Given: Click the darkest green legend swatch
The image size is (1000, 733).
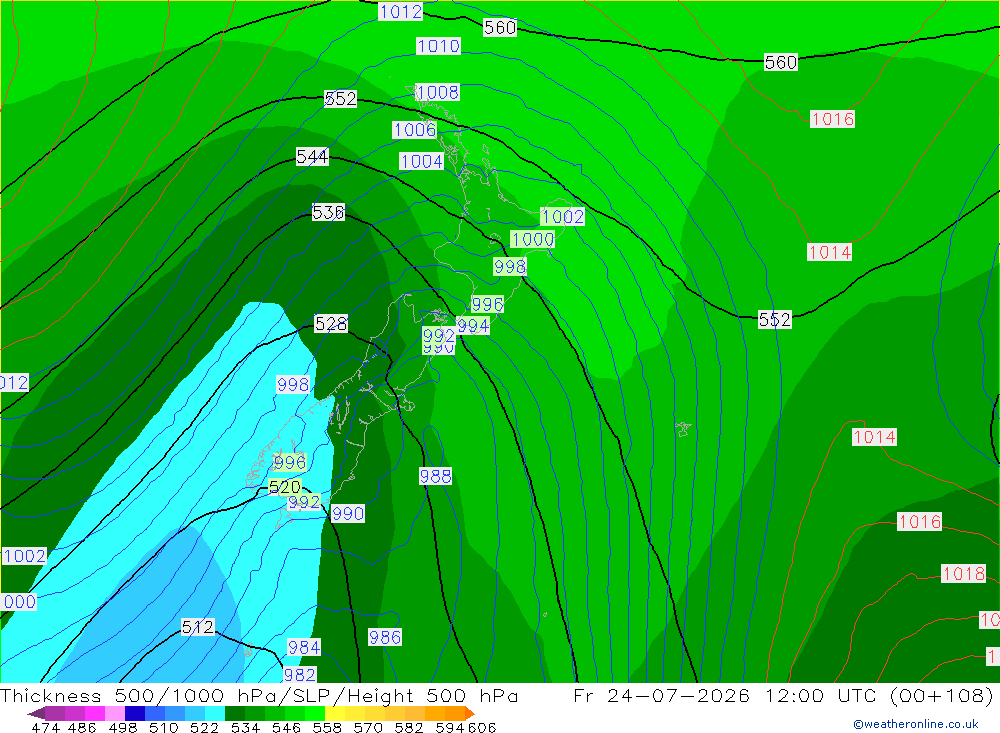Looking at the screenshot, I should click(235, 713).
